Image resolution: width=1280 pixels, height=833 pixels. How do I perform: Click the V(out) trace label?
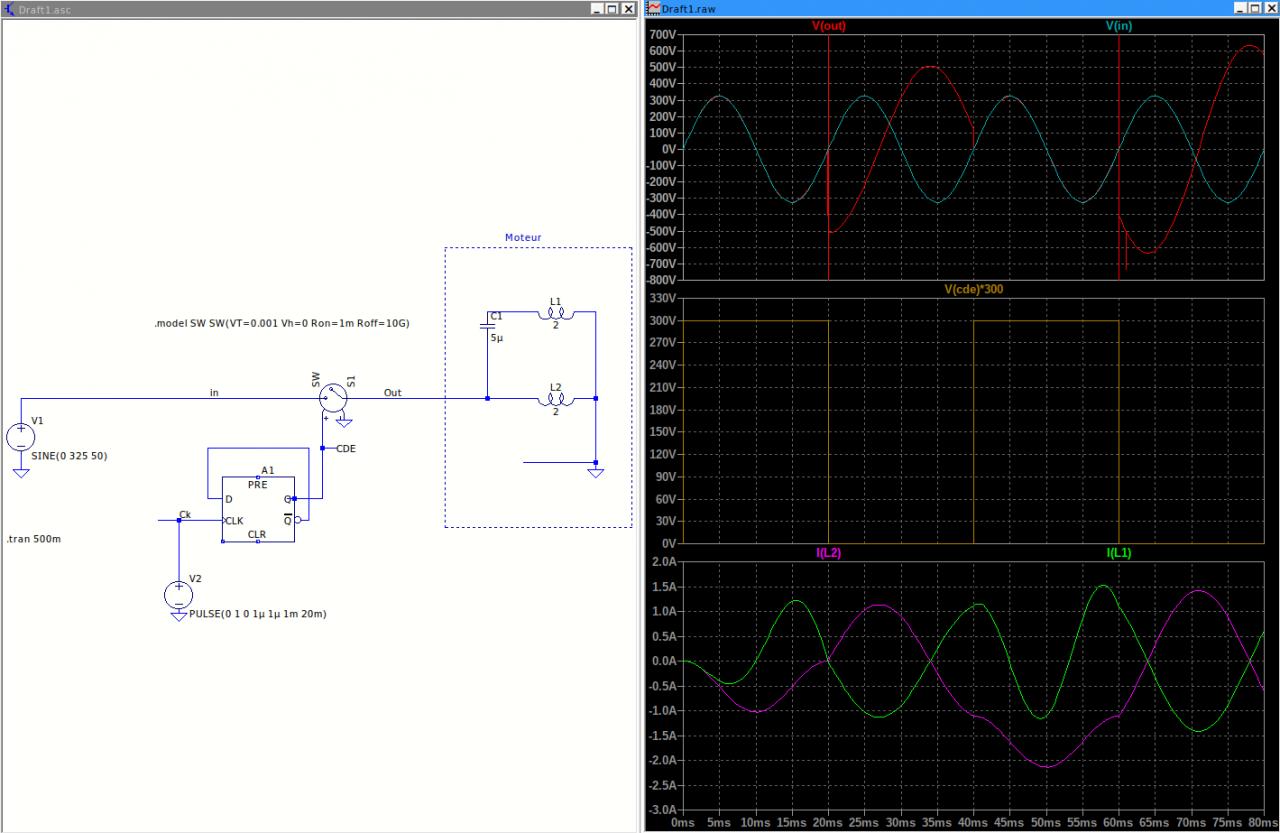coord(828,26)
